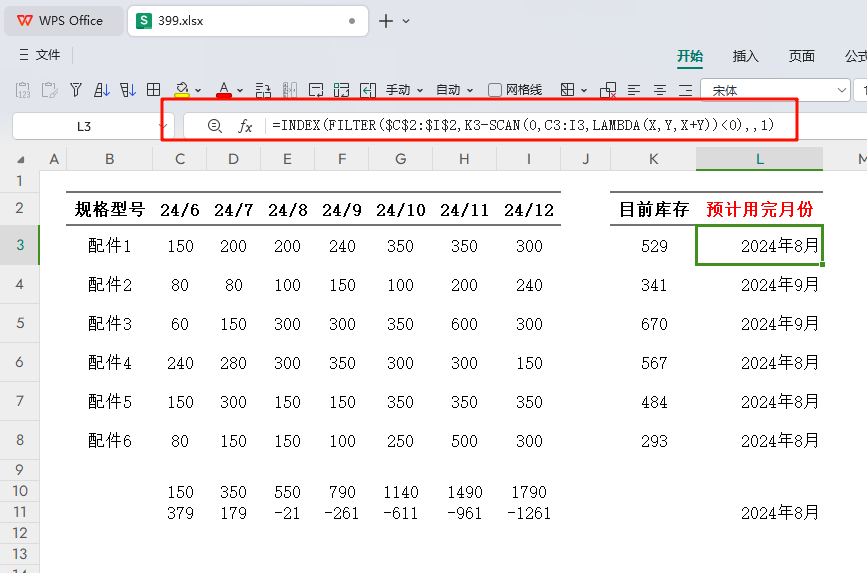
Task: Click the greyed split columns icon
Action: [x=290, y=90]
